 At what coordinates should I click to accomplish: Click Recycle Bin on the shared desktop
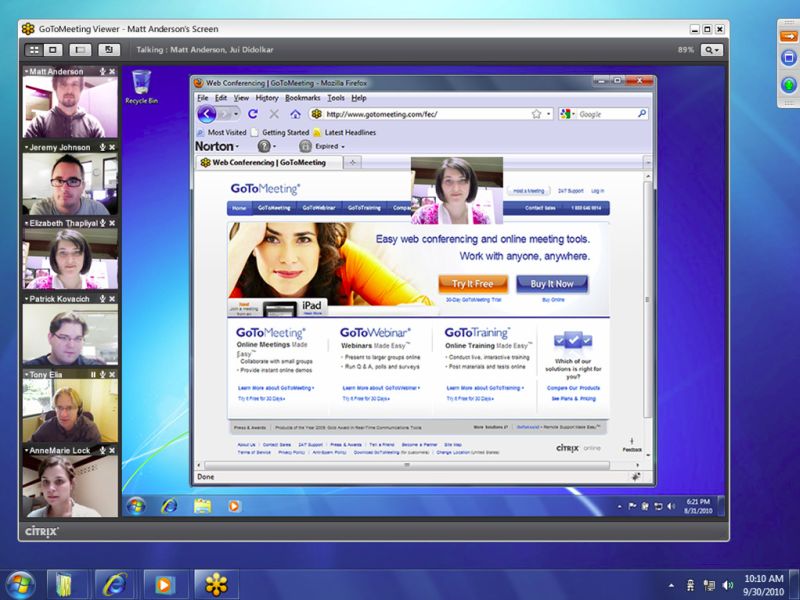[x=141, y=87]
